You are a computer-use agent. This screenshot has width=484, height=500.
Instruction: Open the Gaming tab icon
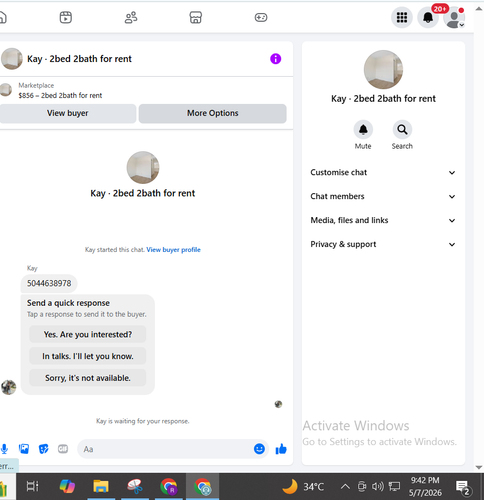tap(261, 17)
